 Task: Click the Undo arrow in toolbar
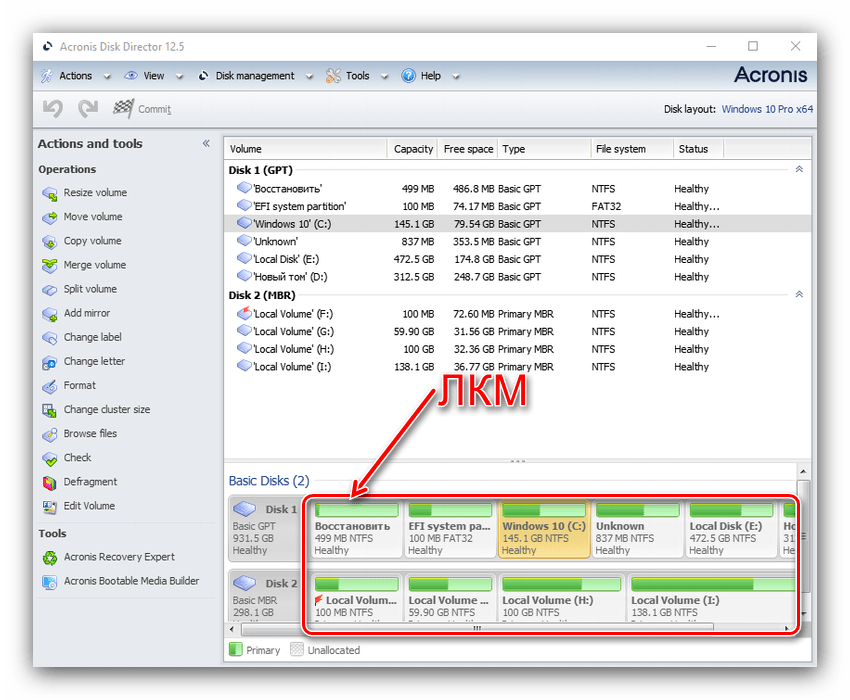click(x=53, y=109)
